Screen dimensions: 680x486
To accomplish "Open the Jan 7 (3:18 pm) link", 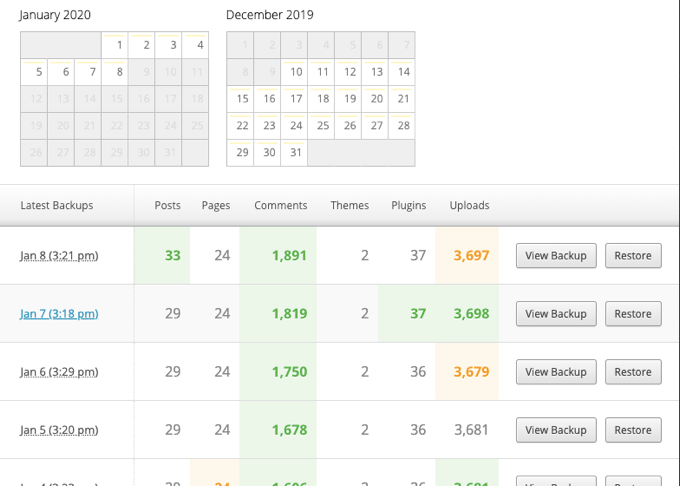I will [x=59, y=313].
